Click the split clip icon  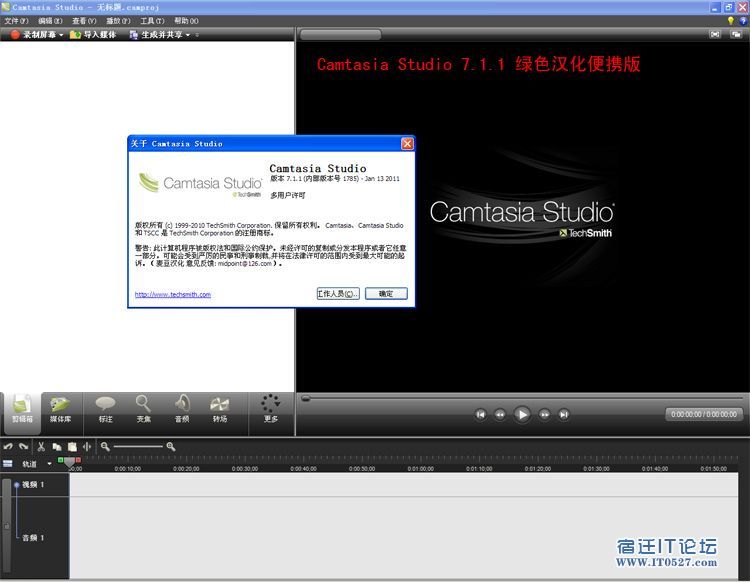point(87,447)
